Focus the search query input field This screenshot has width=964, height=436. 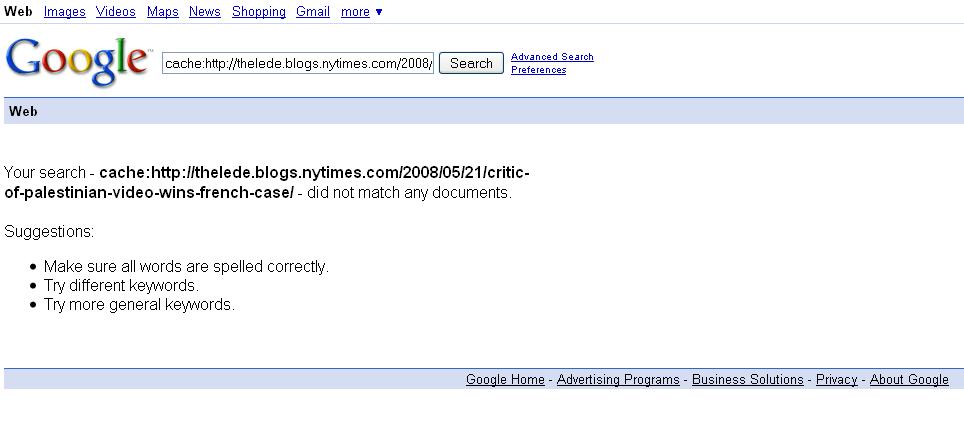tap(298, 63)
